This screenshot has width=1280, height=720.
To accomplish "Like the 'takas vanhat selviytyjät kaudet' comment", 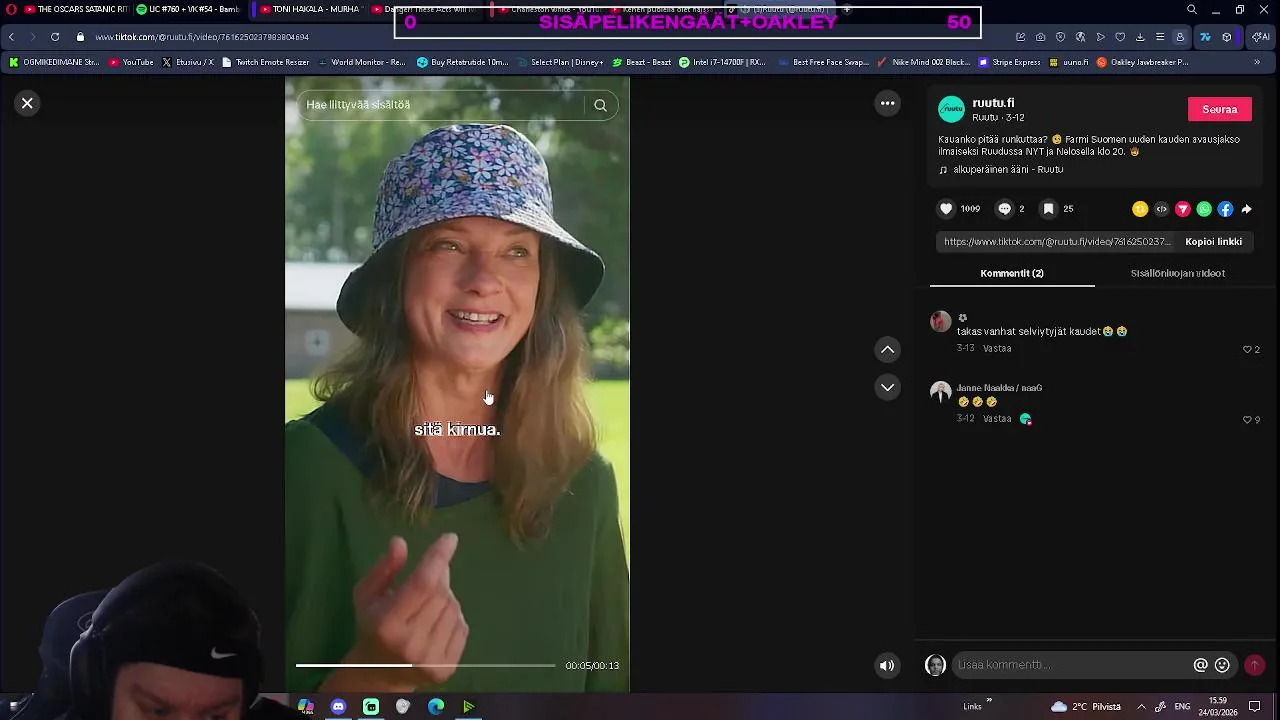I will (1247, 350).
